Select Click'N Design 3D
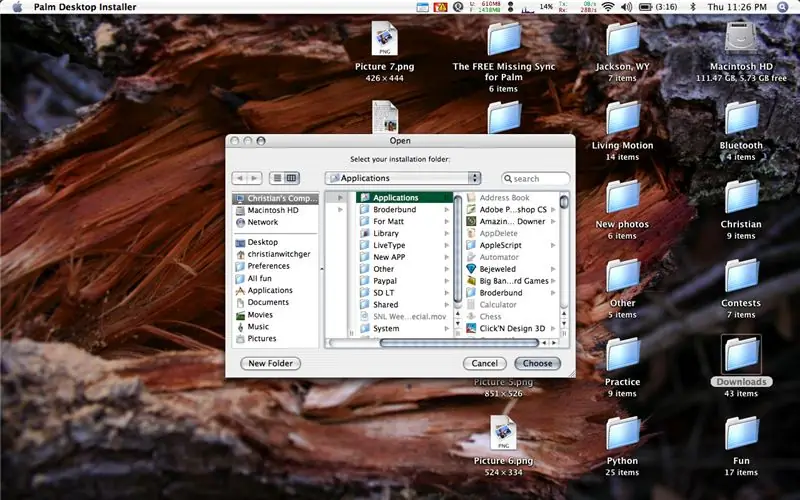The image size is (800, 500). [x=511, y=328]
